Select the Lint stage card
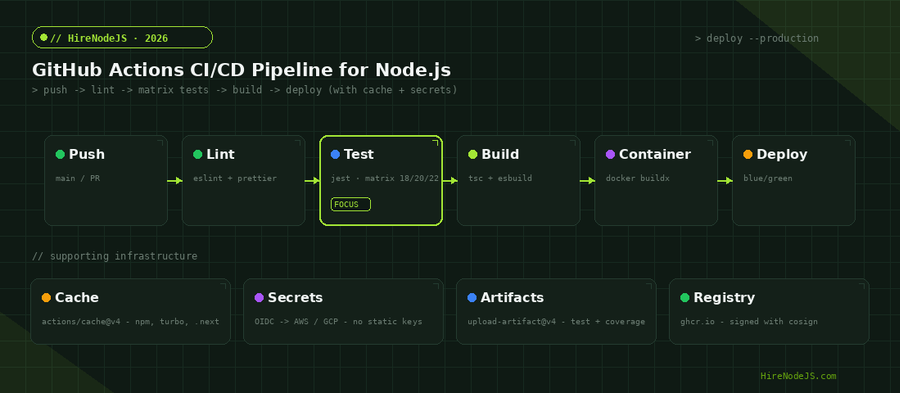The height and width of the screenshot is (393, 900). [x=243, y=180]
